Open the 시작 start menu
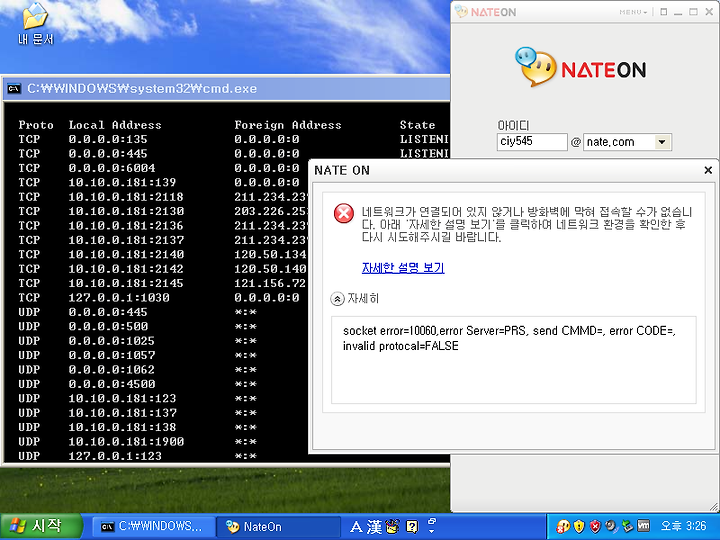The width and height of the screenshot is (720, 540). (x=41, y=526)
